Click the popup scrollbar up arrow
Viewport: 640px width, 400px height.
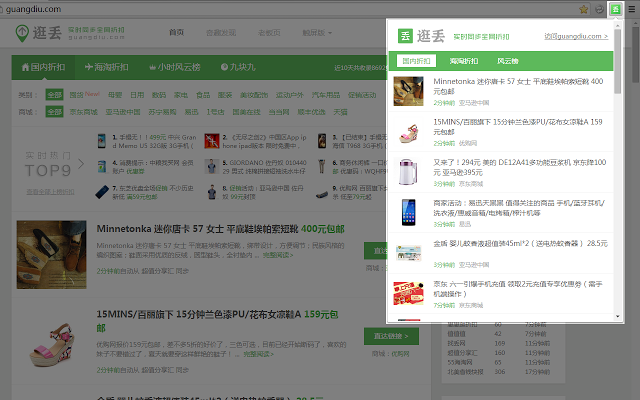(618, 26)
